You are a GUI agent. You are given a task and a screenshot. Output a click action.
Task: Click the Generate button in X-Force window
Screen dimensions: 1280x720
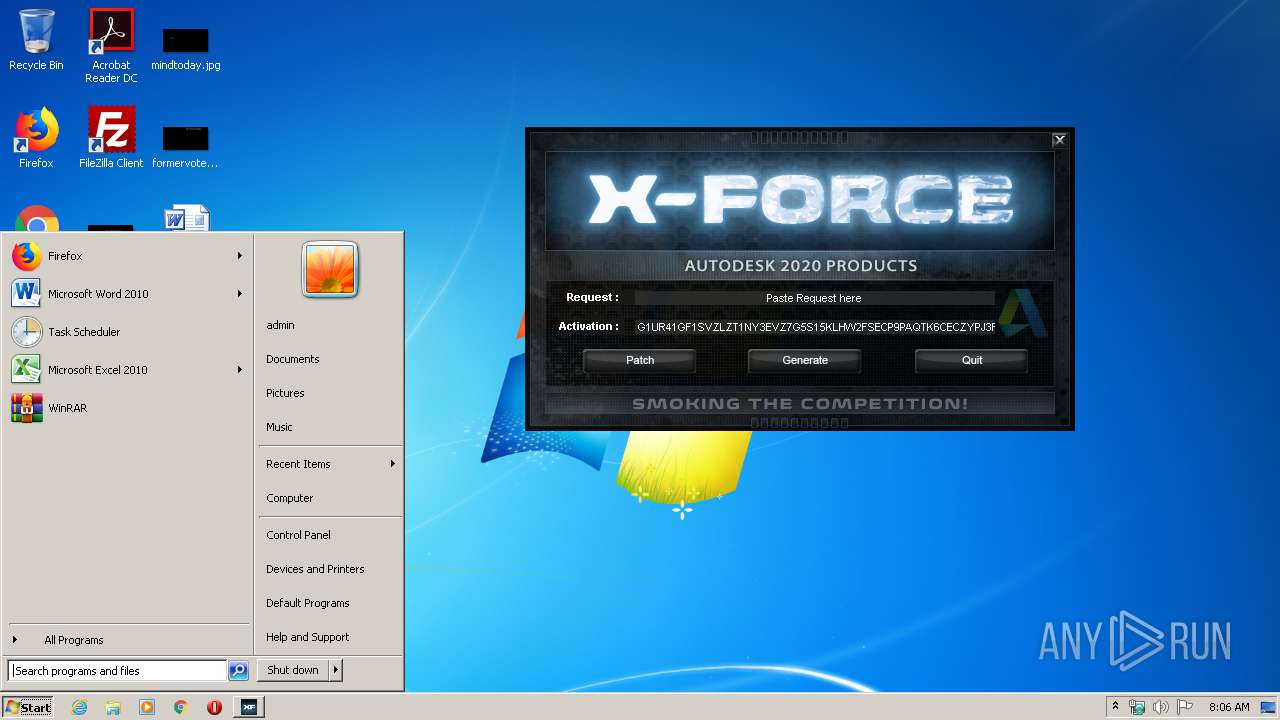[805, 360]
